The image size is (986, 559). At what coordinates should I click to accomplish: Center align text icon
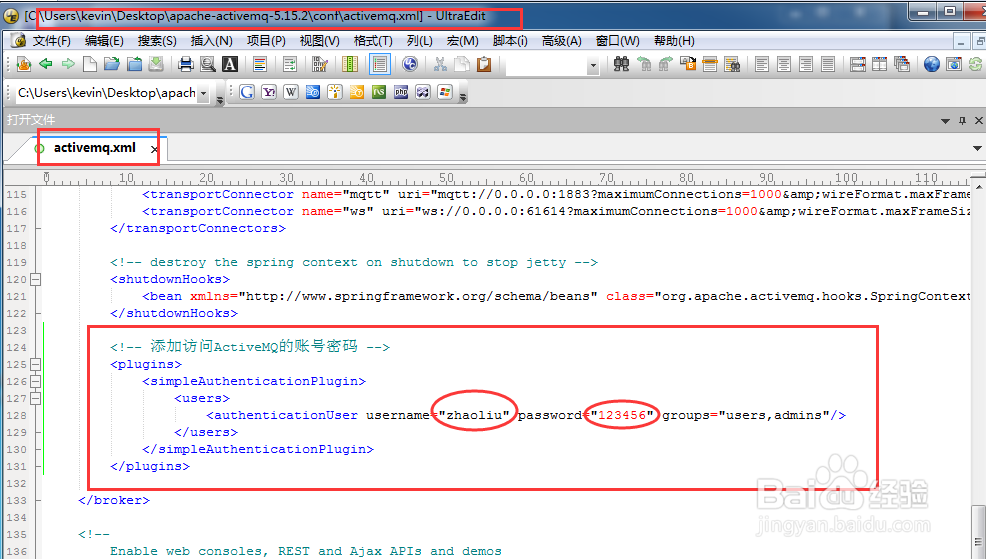point(784,64)
